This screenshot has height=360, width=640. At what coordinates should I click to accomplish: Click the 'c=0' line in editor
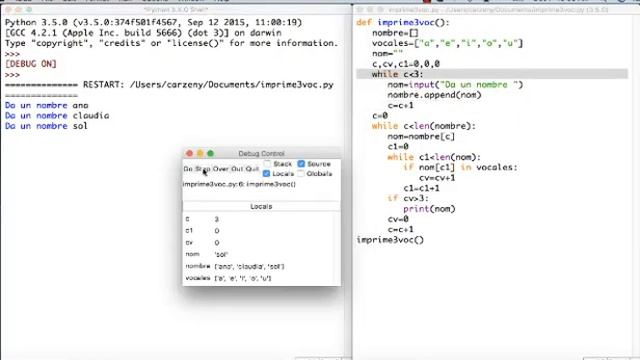click(x=380, y=116)
